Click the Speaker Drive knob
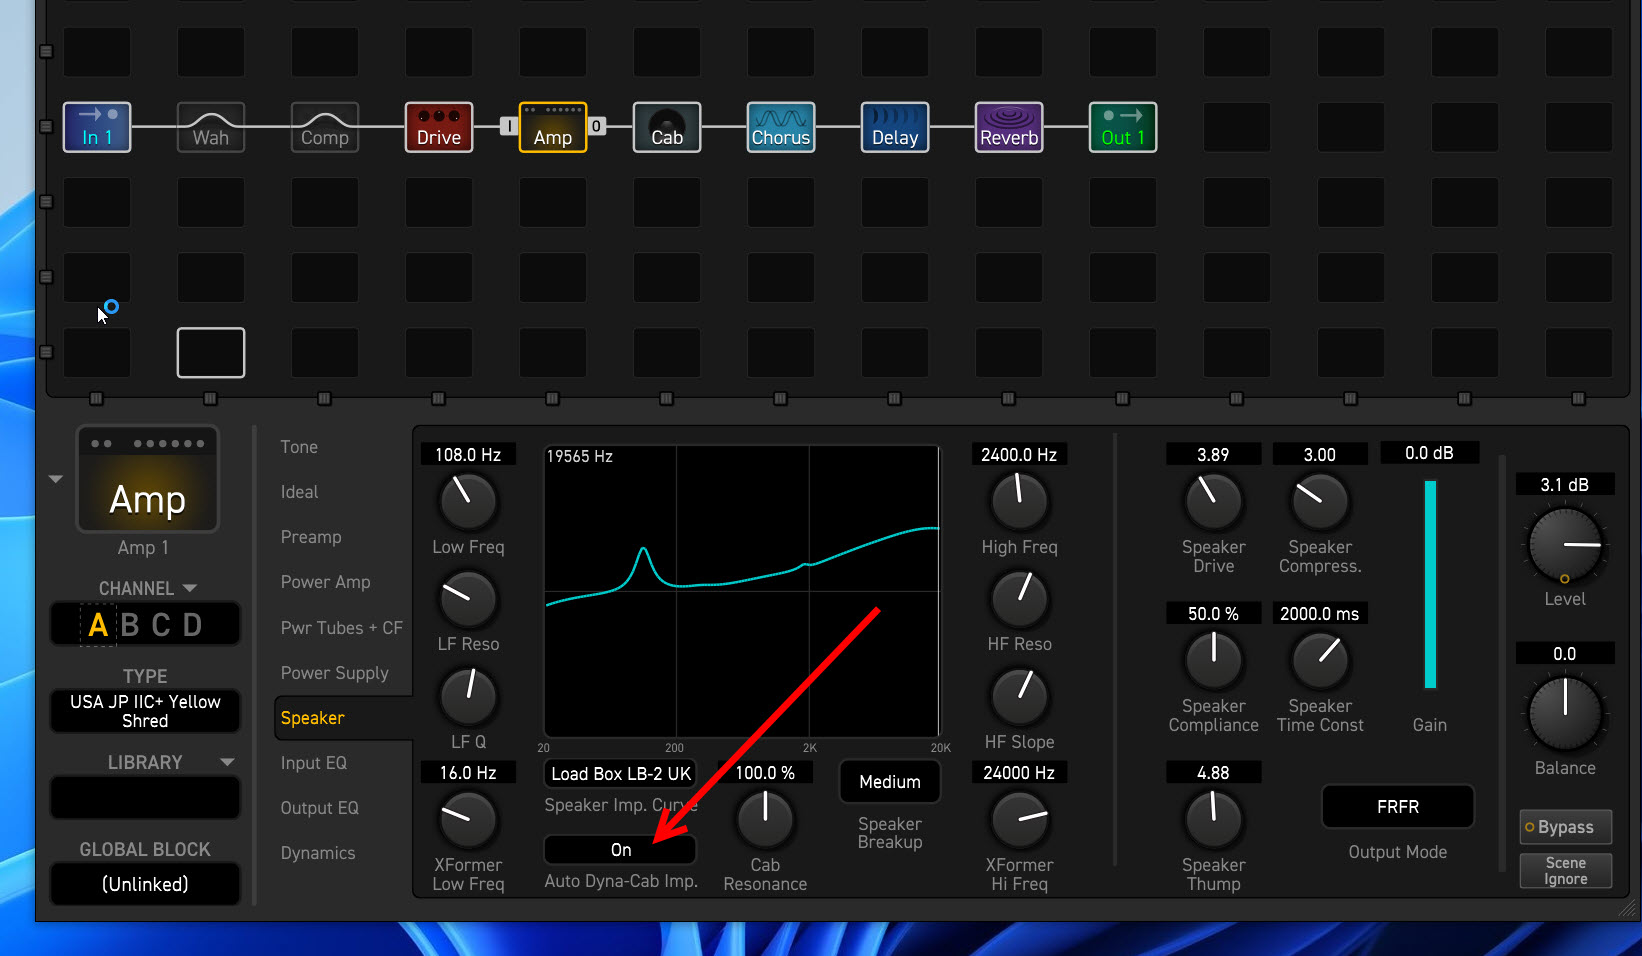This screenshot has height=956, width=1642. 1213,502
